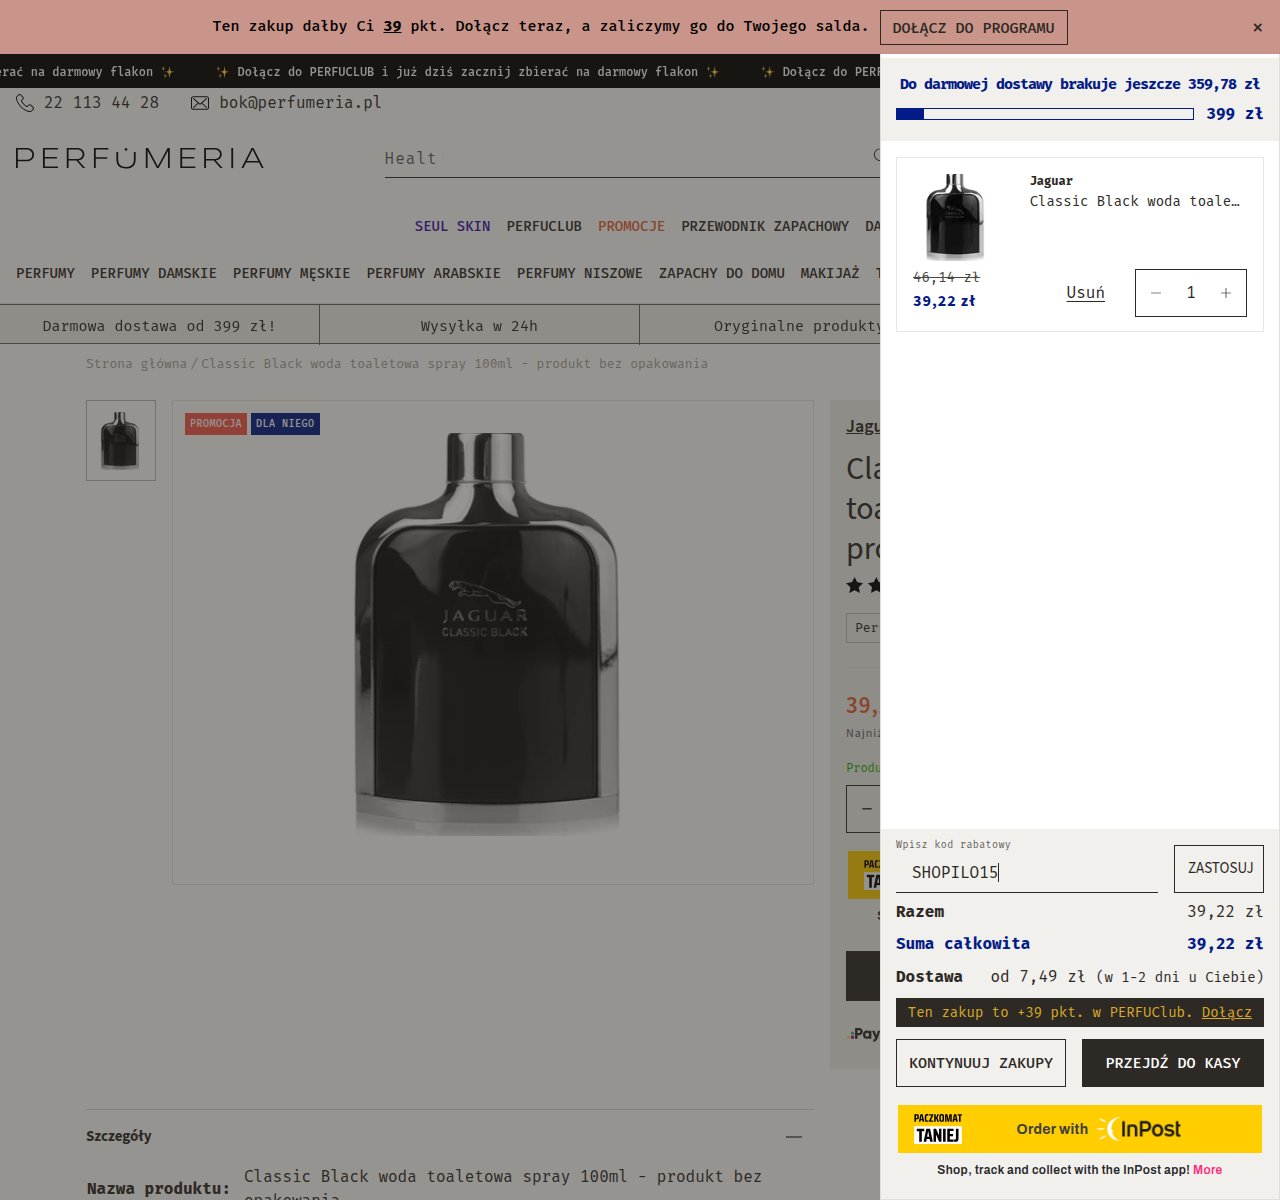The image size is (1280, 1200).
Task: Click the phone icon beside 22 113 44 28
Action: point(25,103)
